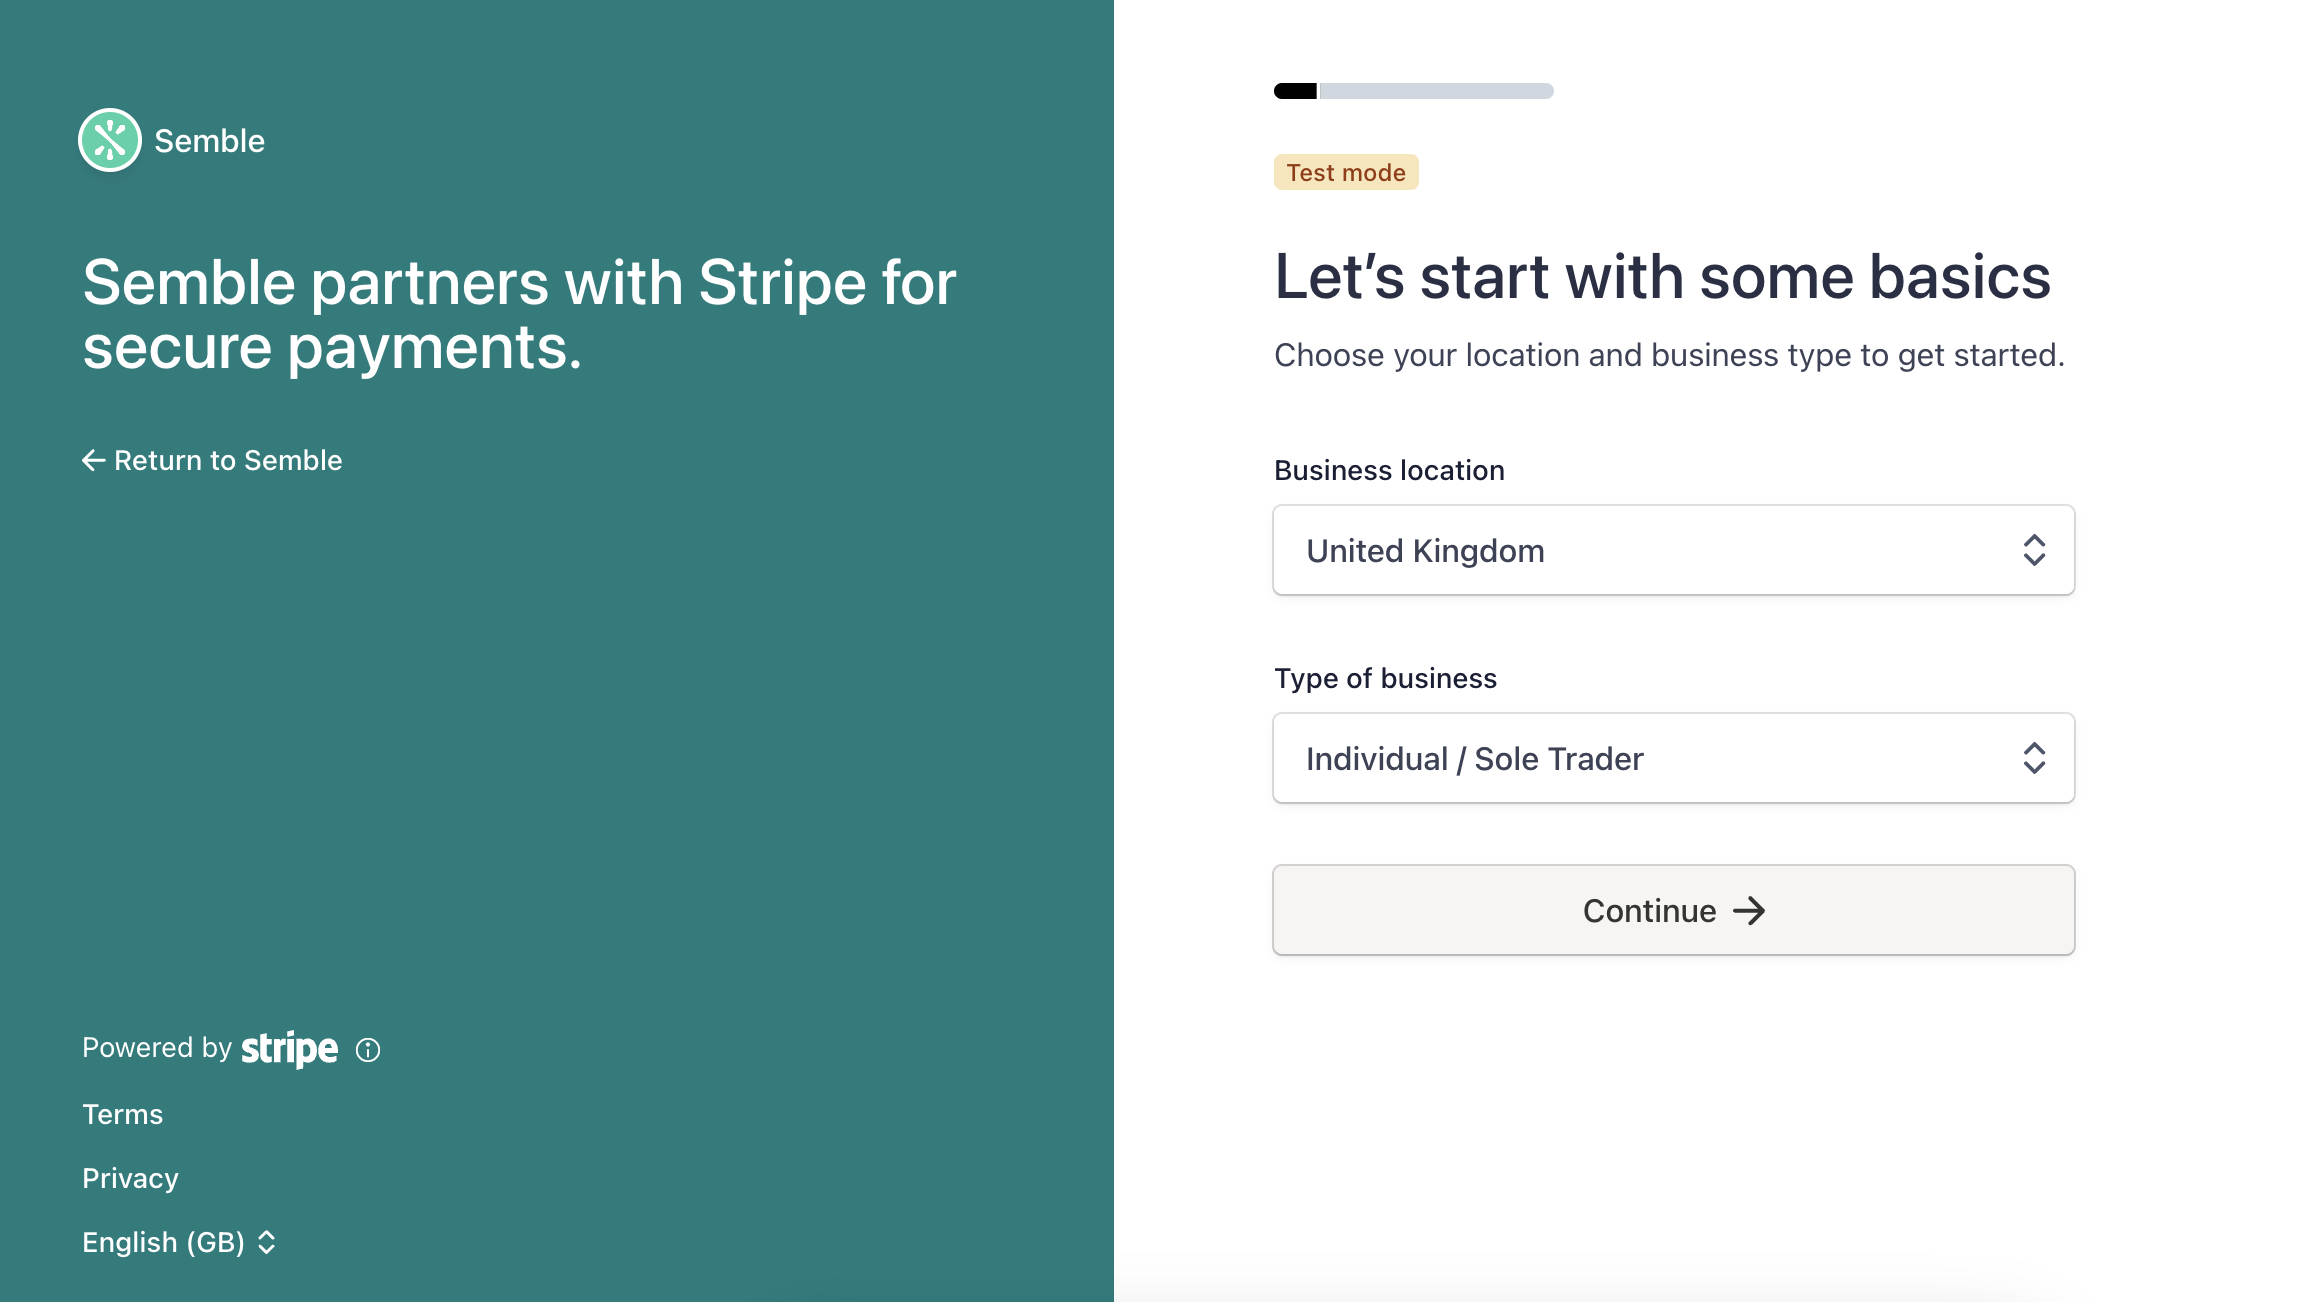
Task: Click the Stripe wordmark logo
Action: coord(290,1049)
